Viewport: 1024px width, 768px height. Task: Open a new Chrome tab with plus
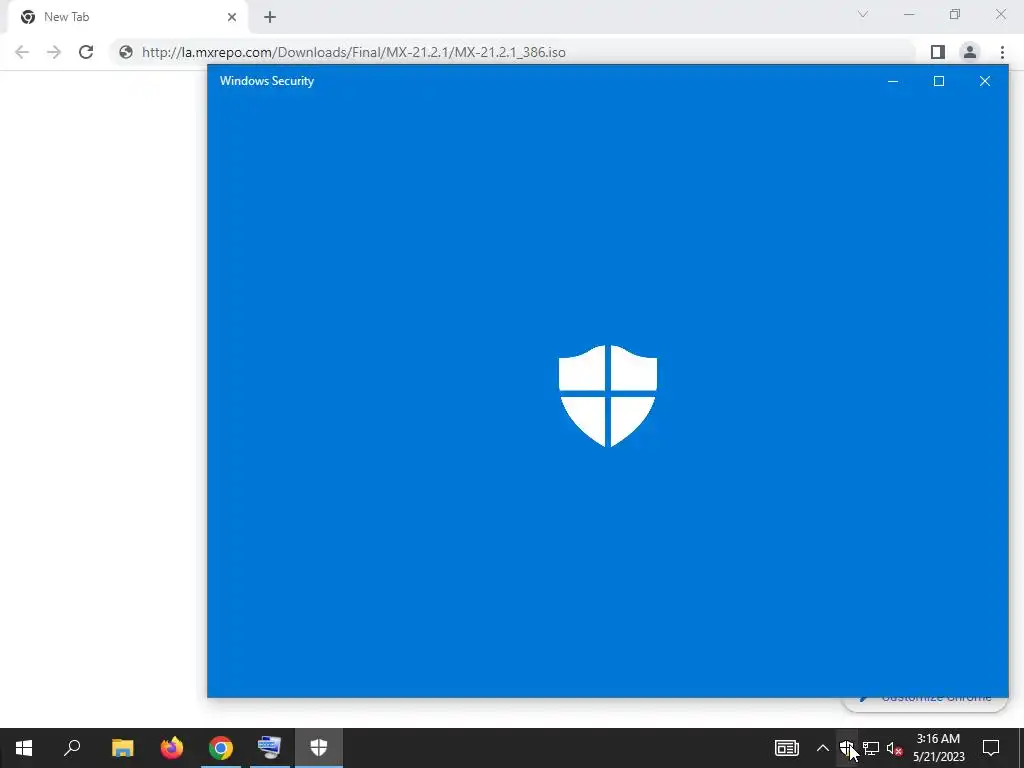[x=270, y=17]
